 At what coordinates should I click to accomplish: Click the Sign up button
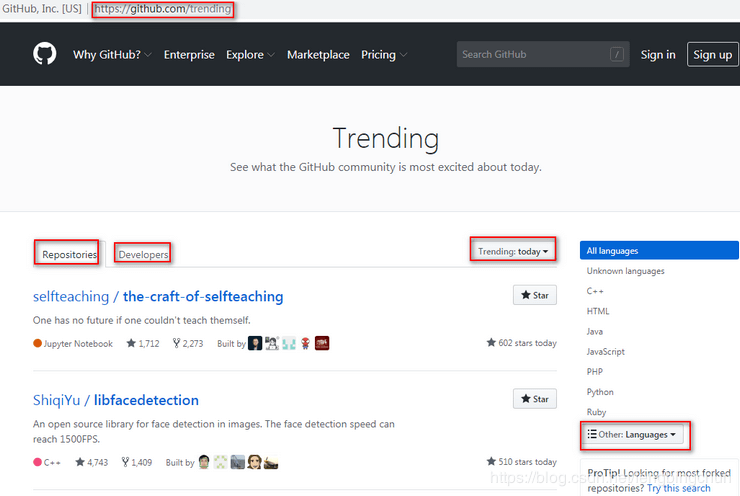713,55
